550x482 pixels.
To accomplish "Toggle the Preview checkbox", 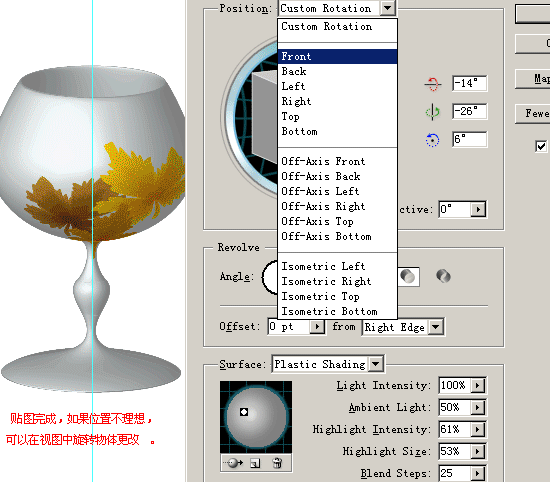I will click(x=541, y=146).
